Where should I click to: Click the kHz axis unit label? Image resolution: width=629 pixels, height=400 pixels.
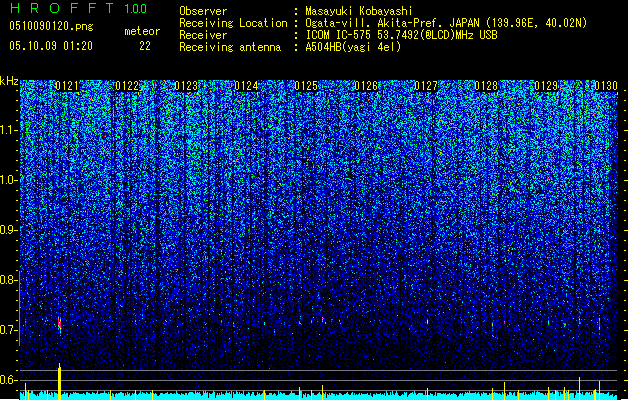tap(9, 81)
